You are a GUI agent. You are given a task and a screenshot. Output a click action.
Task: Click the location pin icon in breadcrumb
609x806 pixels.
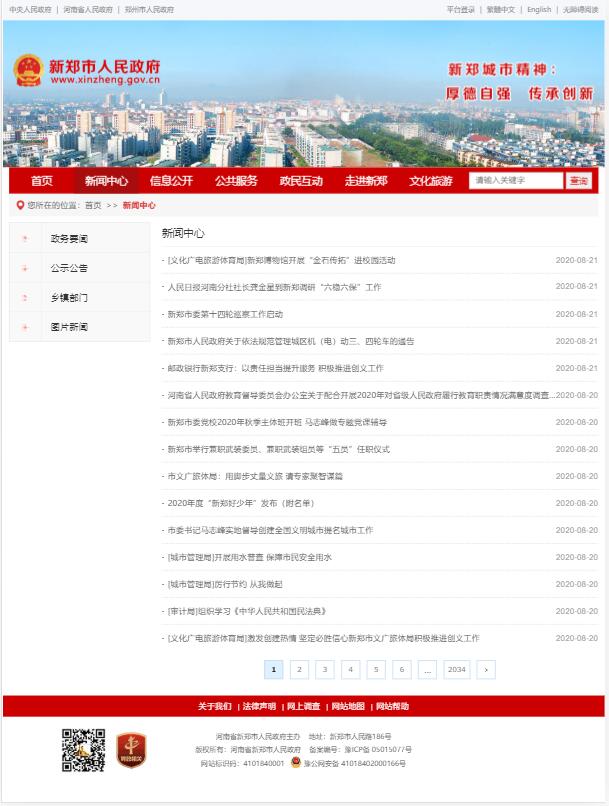click(x=19, y=205)
